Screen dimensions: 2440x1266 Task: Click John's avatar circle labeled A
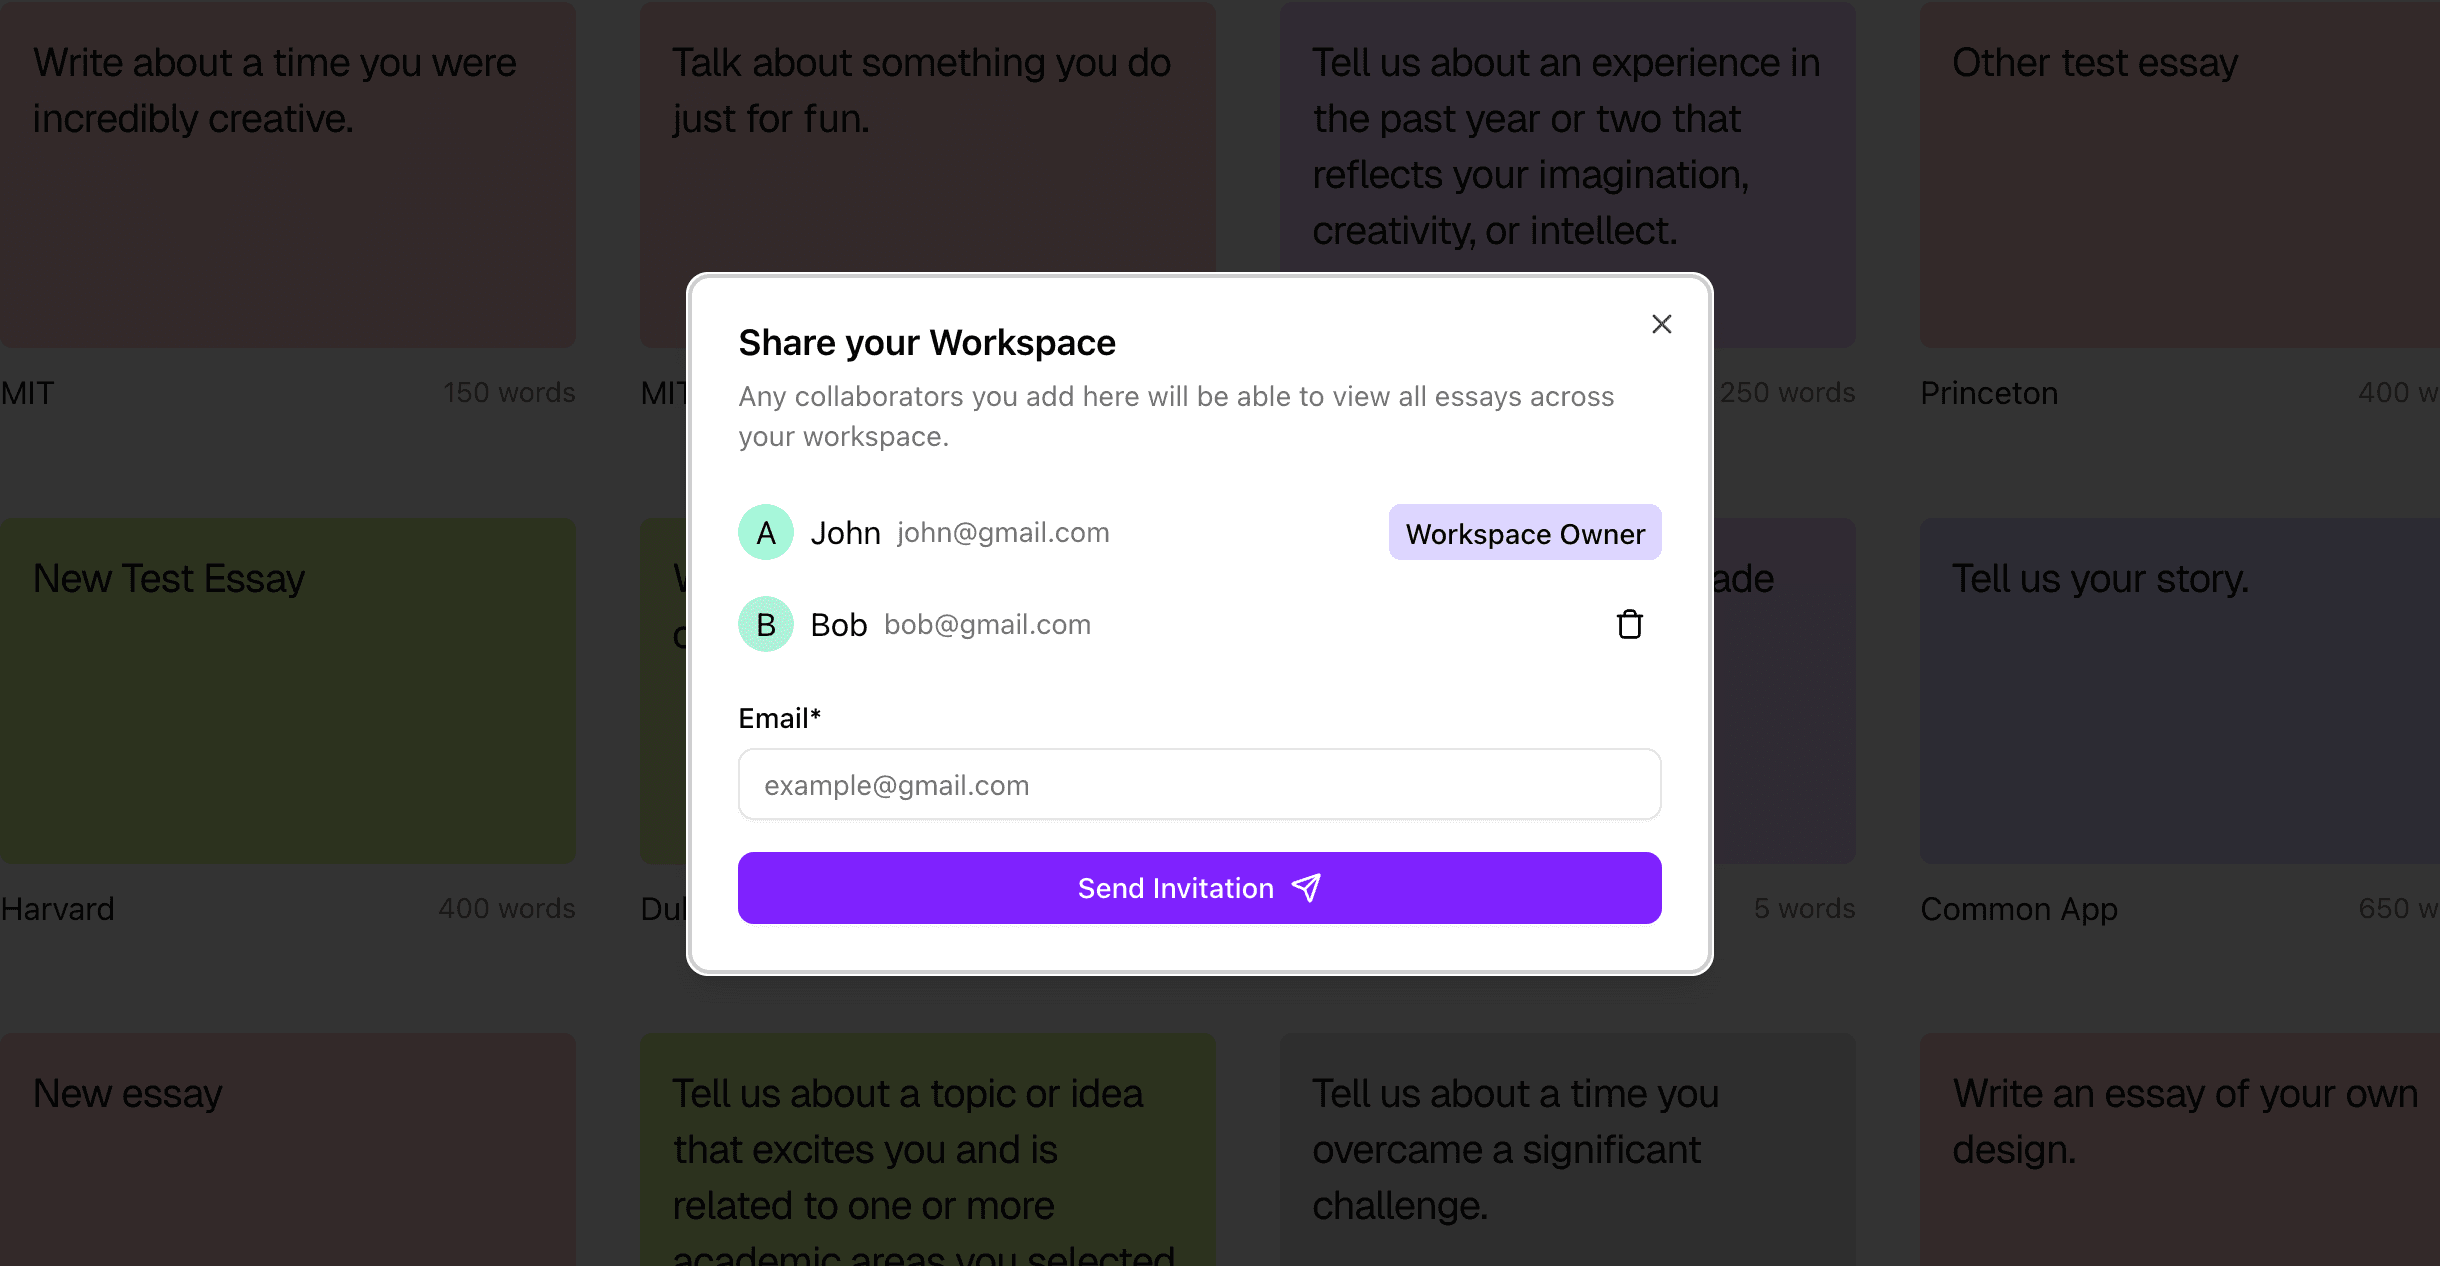coord(766,532)
